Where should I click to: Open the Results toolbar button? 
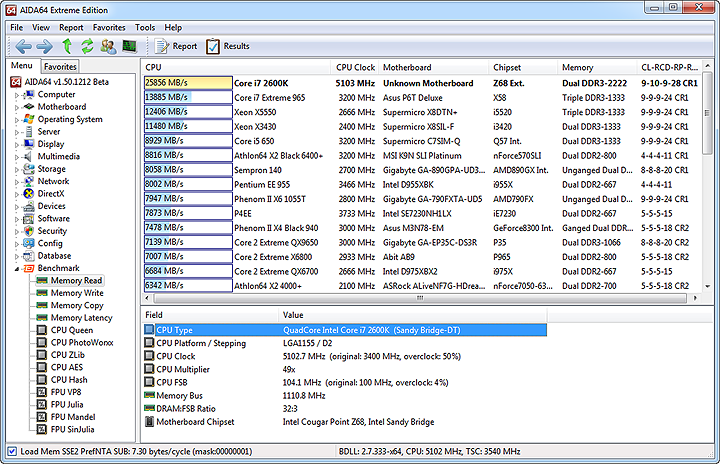(x=228, y=46)
